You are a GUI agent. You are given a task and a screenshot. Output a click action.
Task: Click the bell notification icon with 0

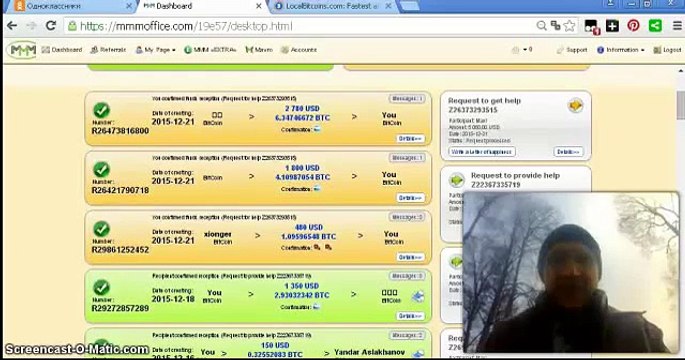point(522,50)
